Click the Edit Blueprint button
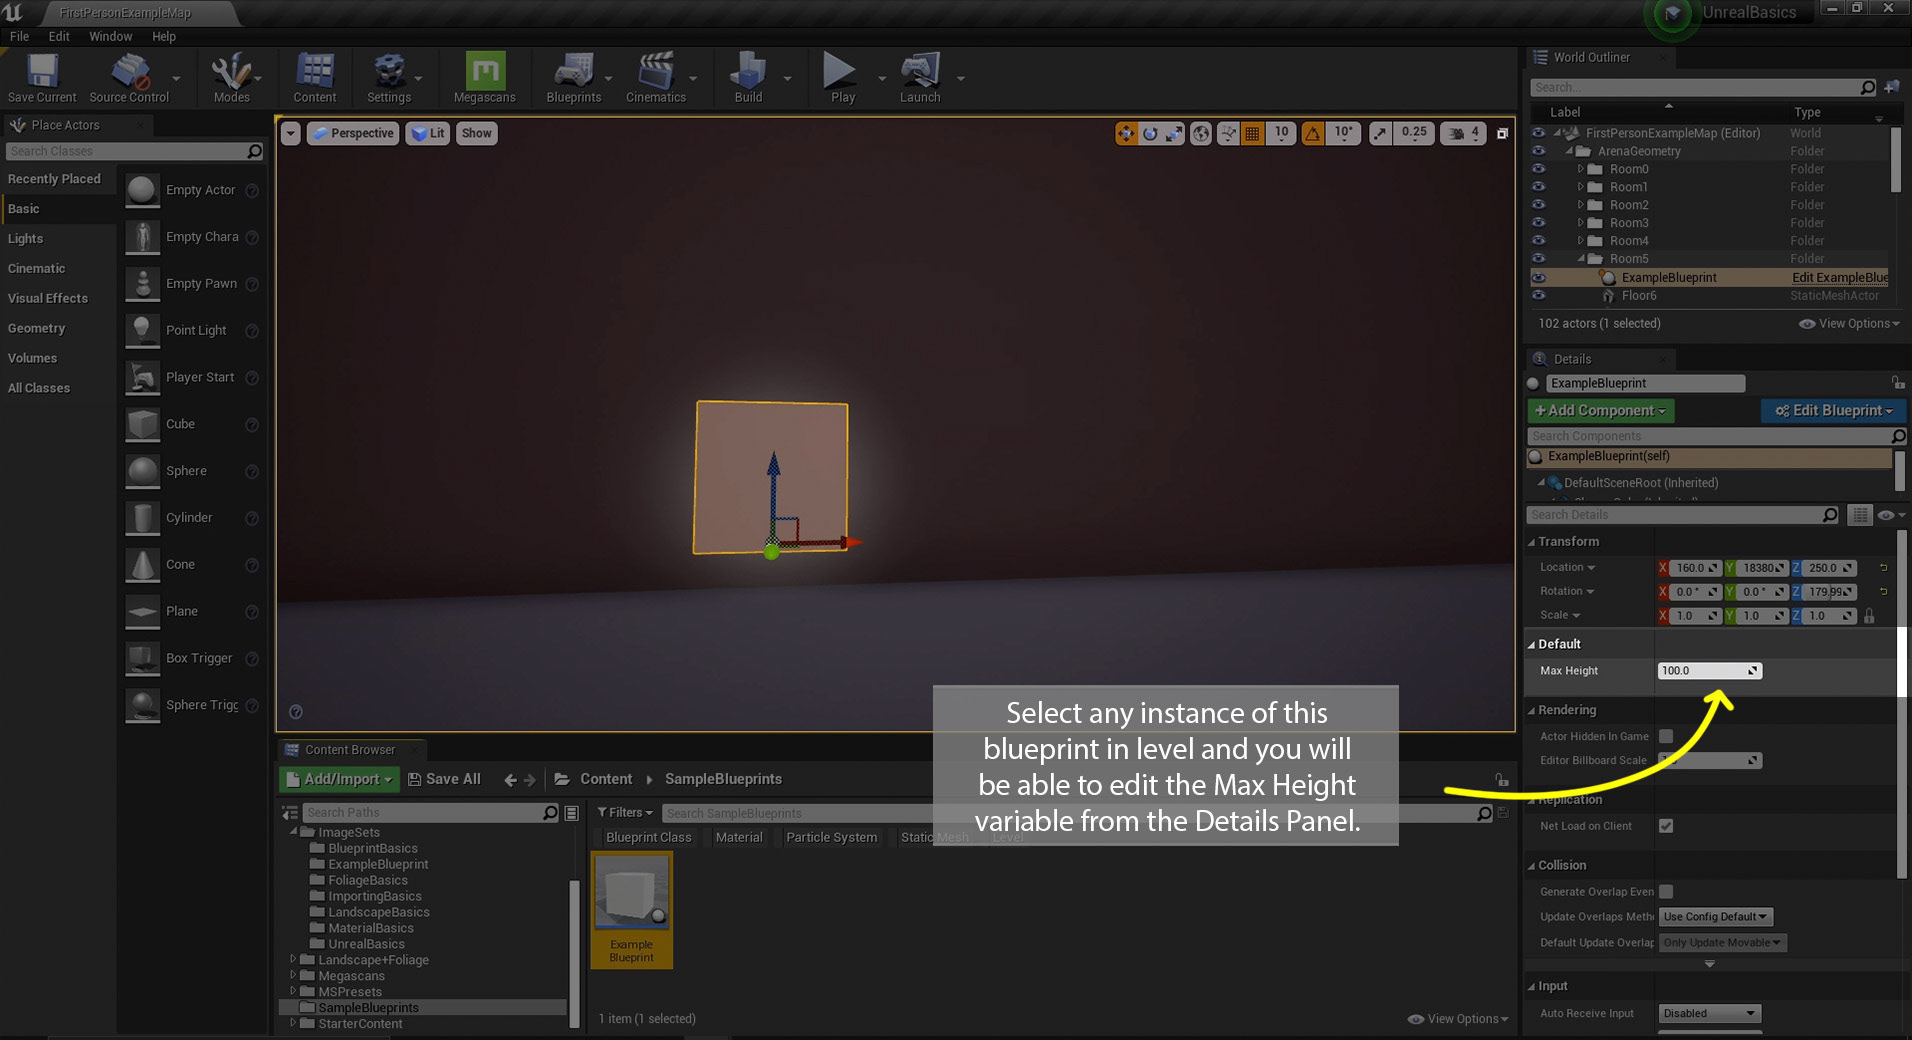 click(x=1833, y=411)
